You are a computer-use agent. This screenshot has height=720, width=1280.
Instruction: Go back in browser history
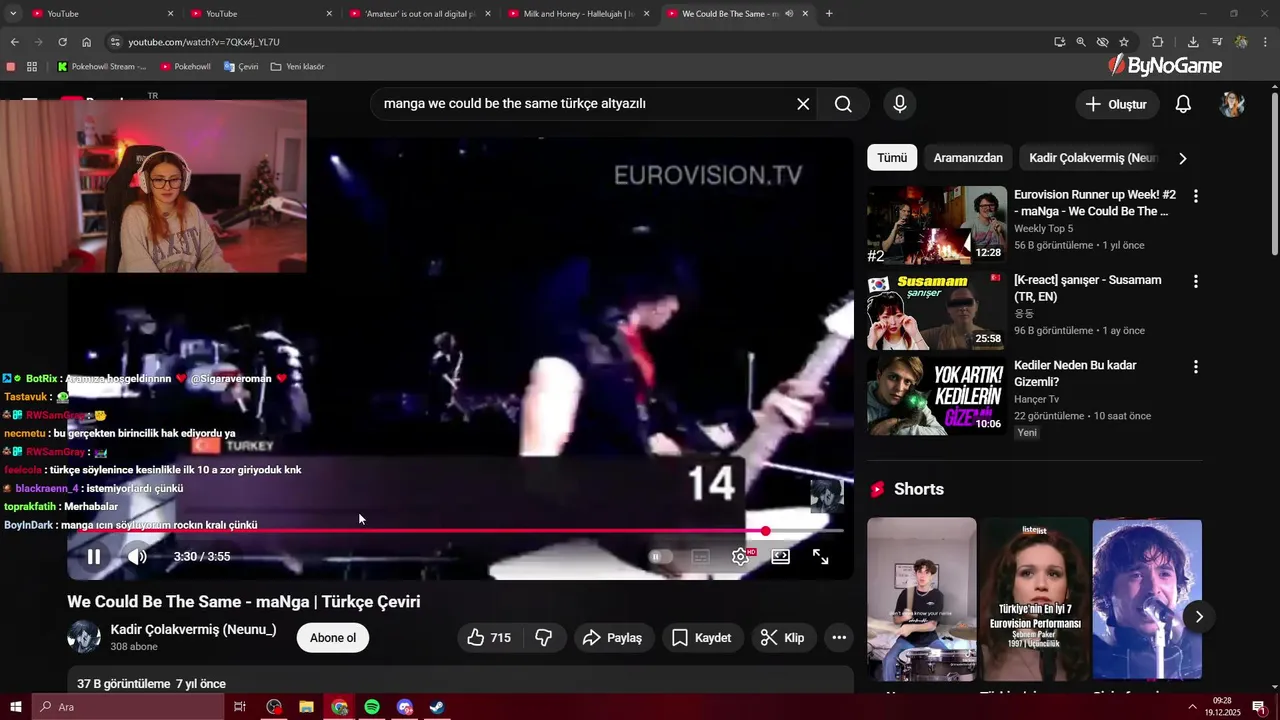[14, 42]
